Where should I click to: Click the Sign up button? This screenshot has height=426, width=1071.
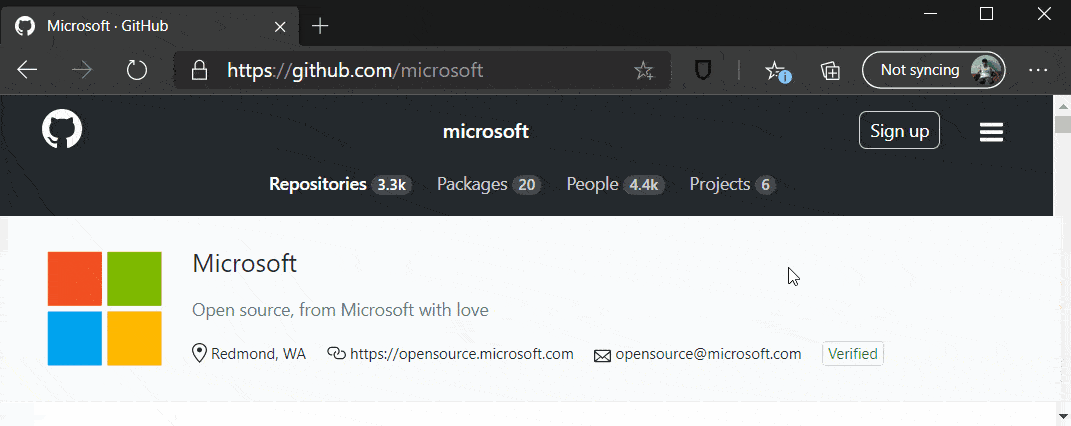[x=899, y=131]
